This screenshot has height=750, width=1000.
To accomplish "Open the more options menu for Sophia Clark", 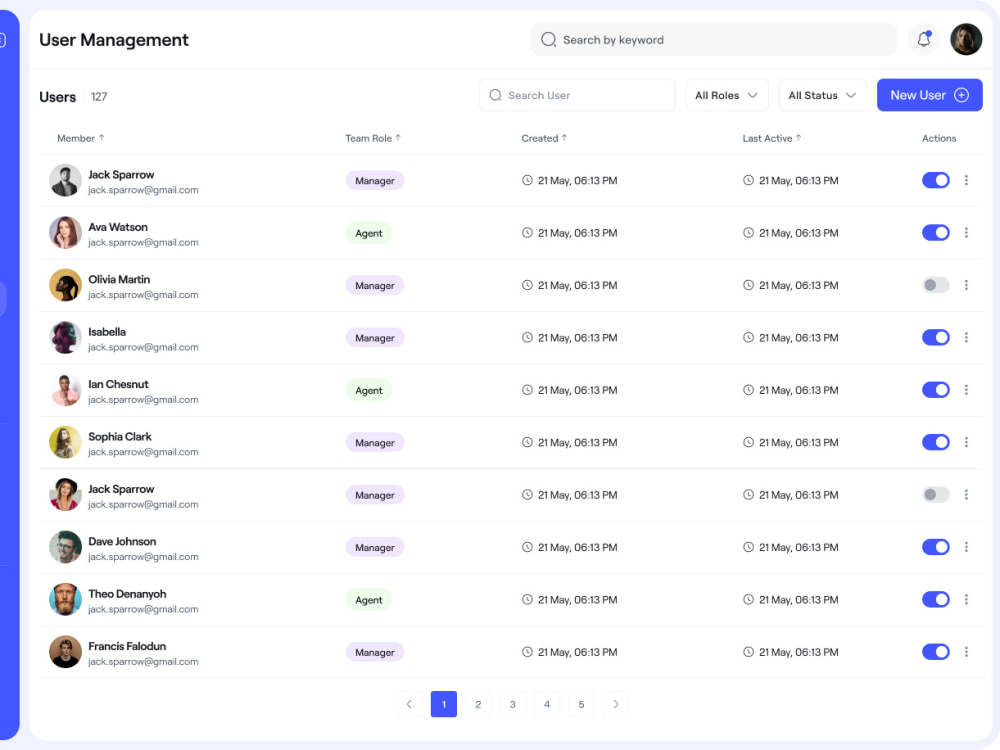I will pyautogui.click(x=966, y=442).
